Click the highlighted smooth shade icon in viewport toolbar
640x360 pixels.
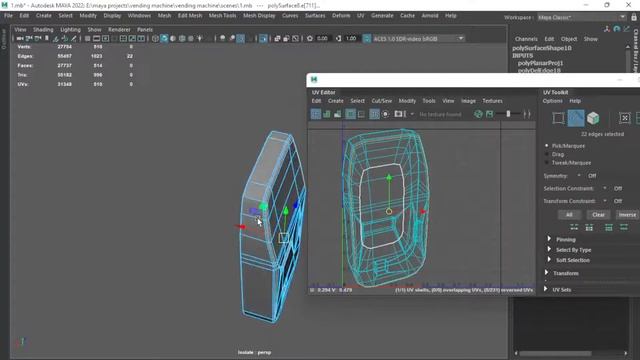pyautogui.click(x=164, y=39)
